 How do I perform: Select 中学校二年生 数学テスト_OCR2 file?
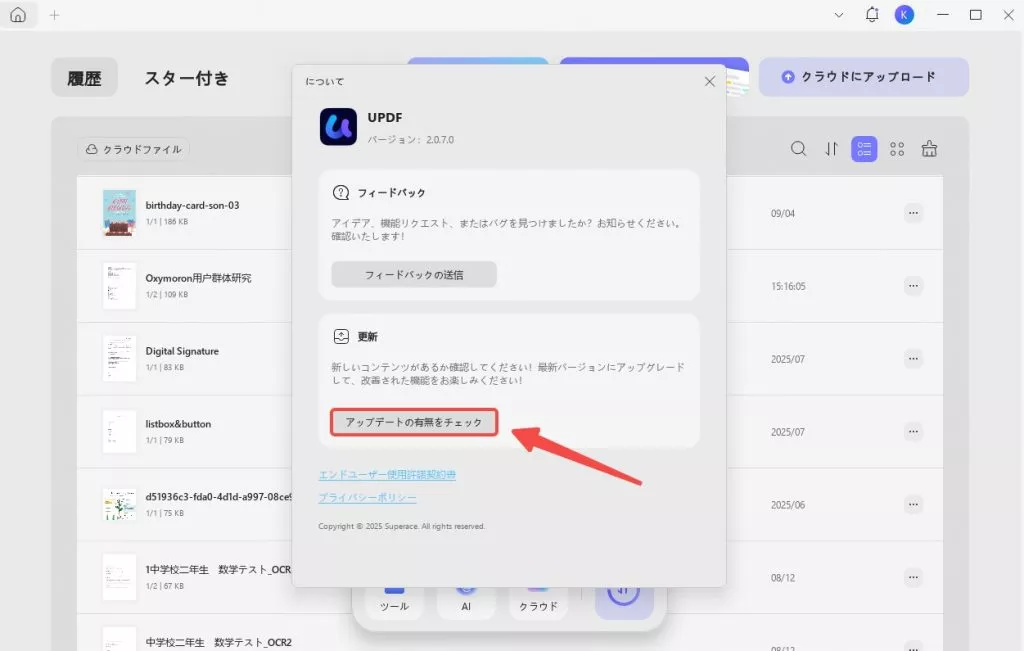tap(218, 643)
